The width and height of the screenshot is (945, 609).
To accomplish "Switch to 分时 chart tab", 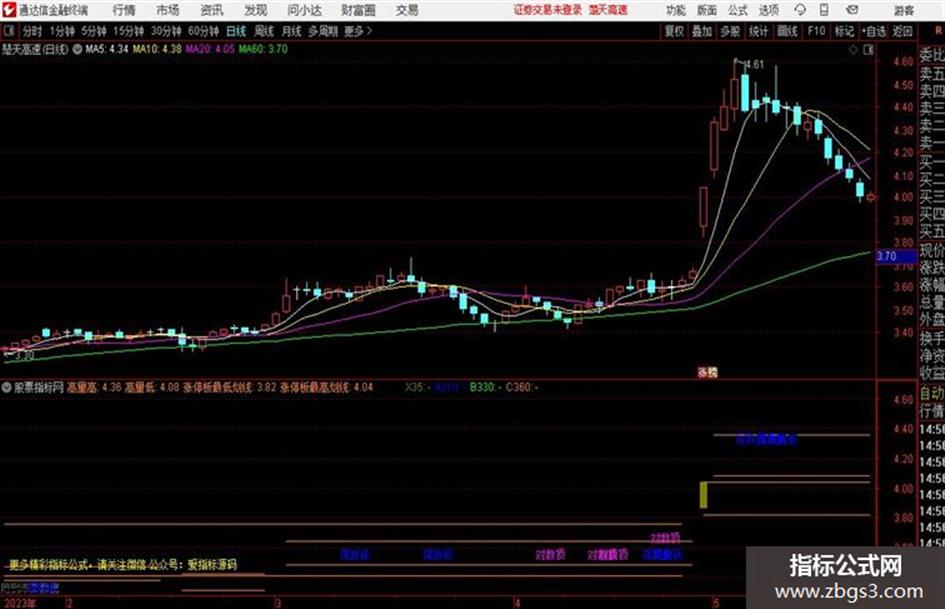I will click(x=33, y=31).
